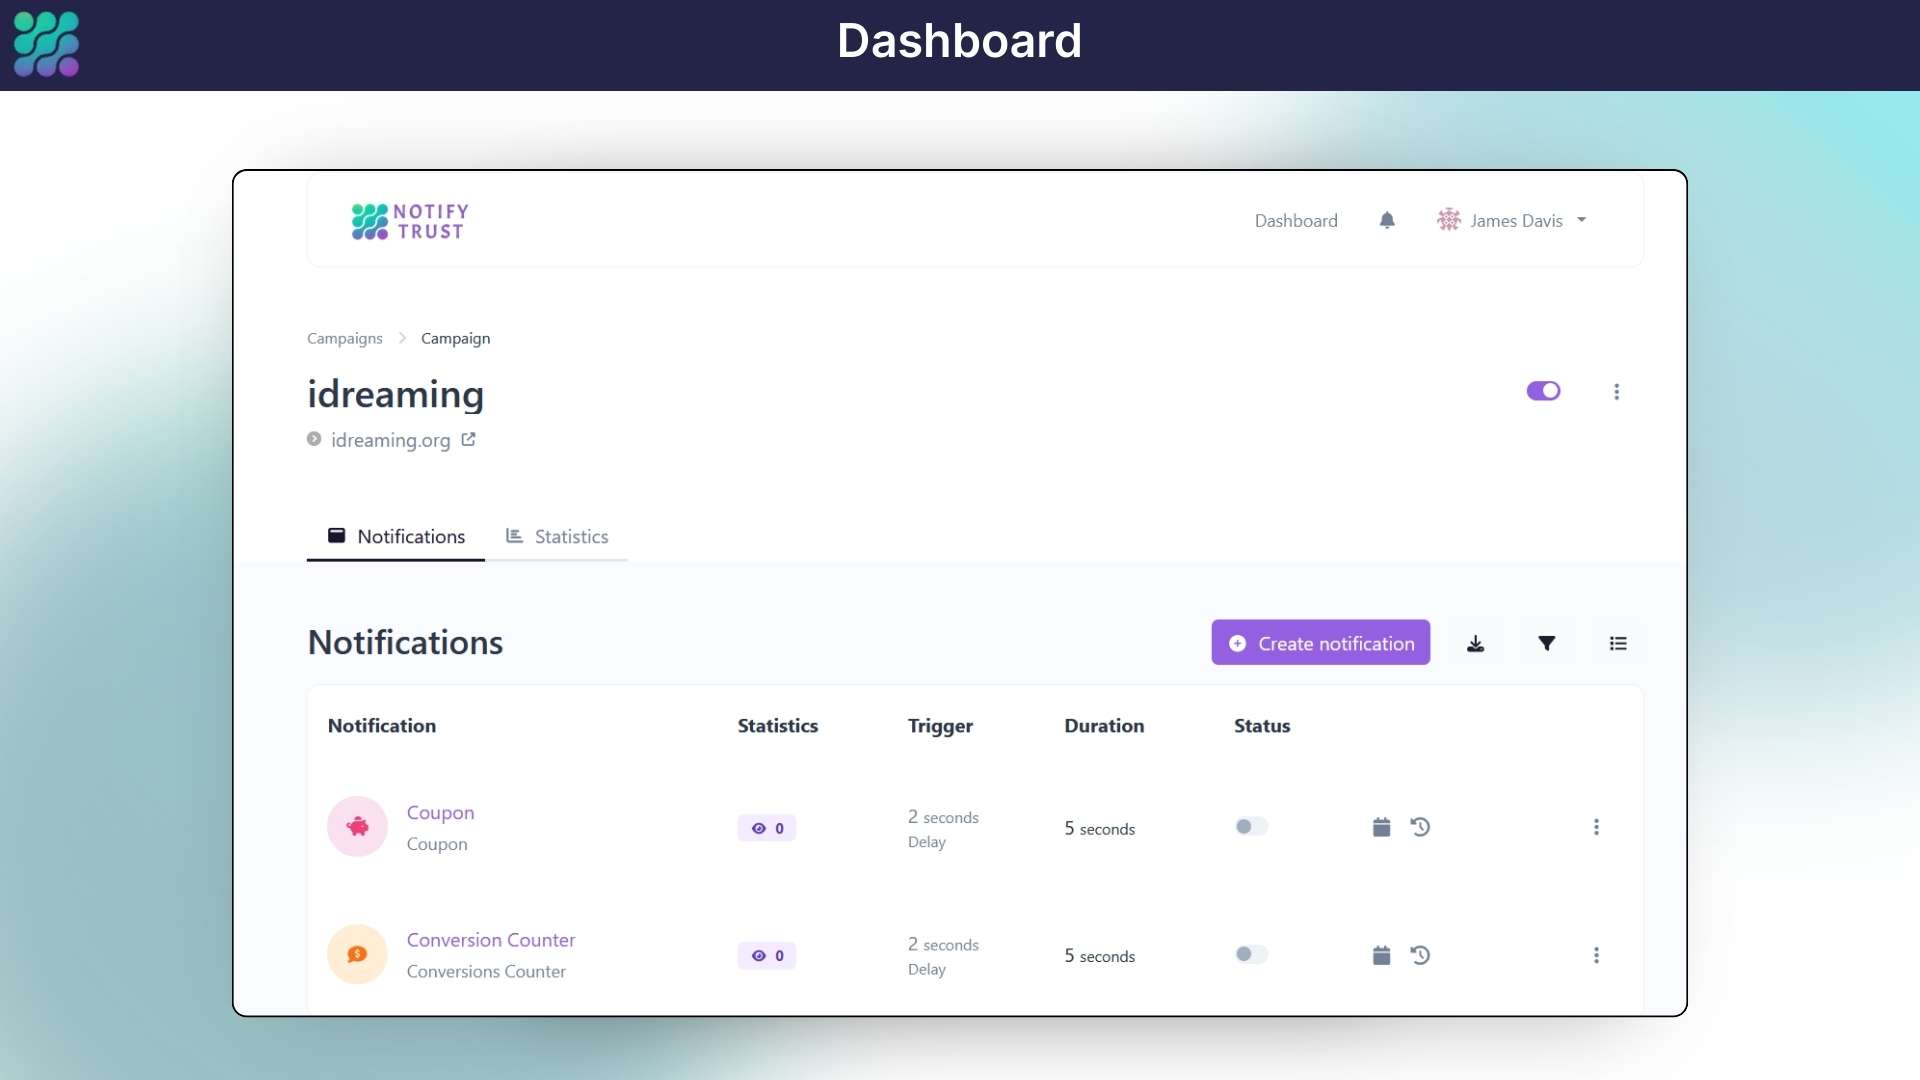
Task: Open the Conversion Counter notification link
Action: pos(490,940)
